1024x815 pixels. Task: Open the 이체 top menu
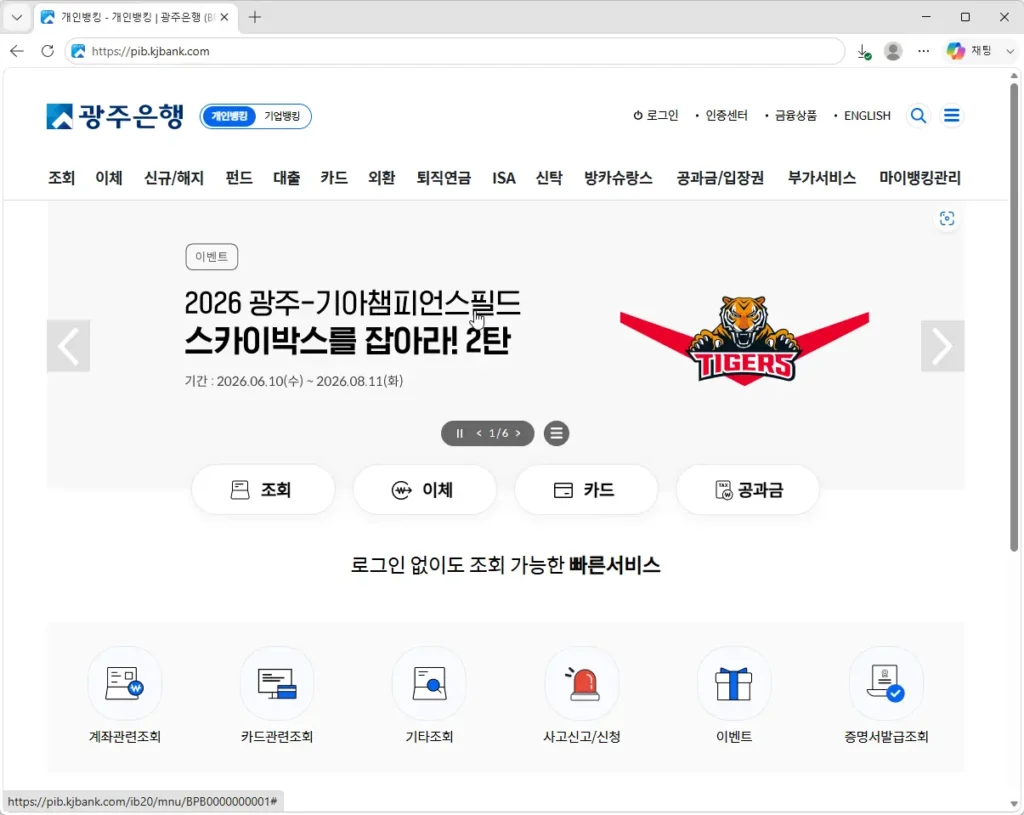tap(109, 178)
